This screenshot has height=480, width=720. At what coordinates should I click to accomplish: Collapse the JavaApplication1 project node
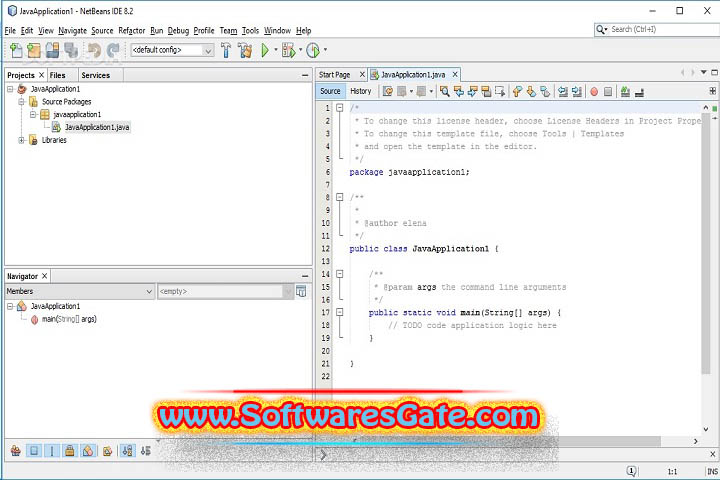pos(10,89)
